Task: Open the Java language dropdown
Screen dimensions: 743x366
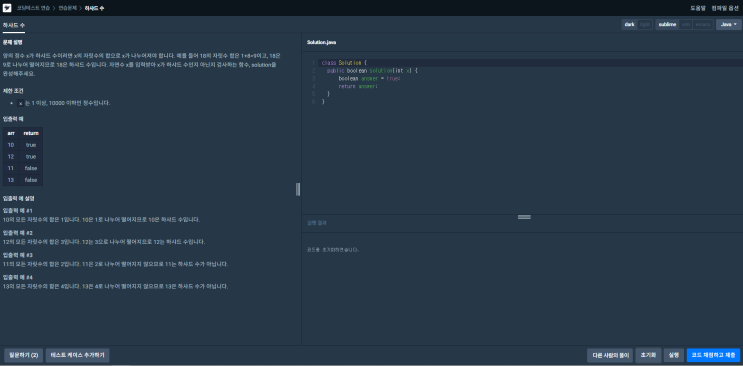Action: point(728,25)
